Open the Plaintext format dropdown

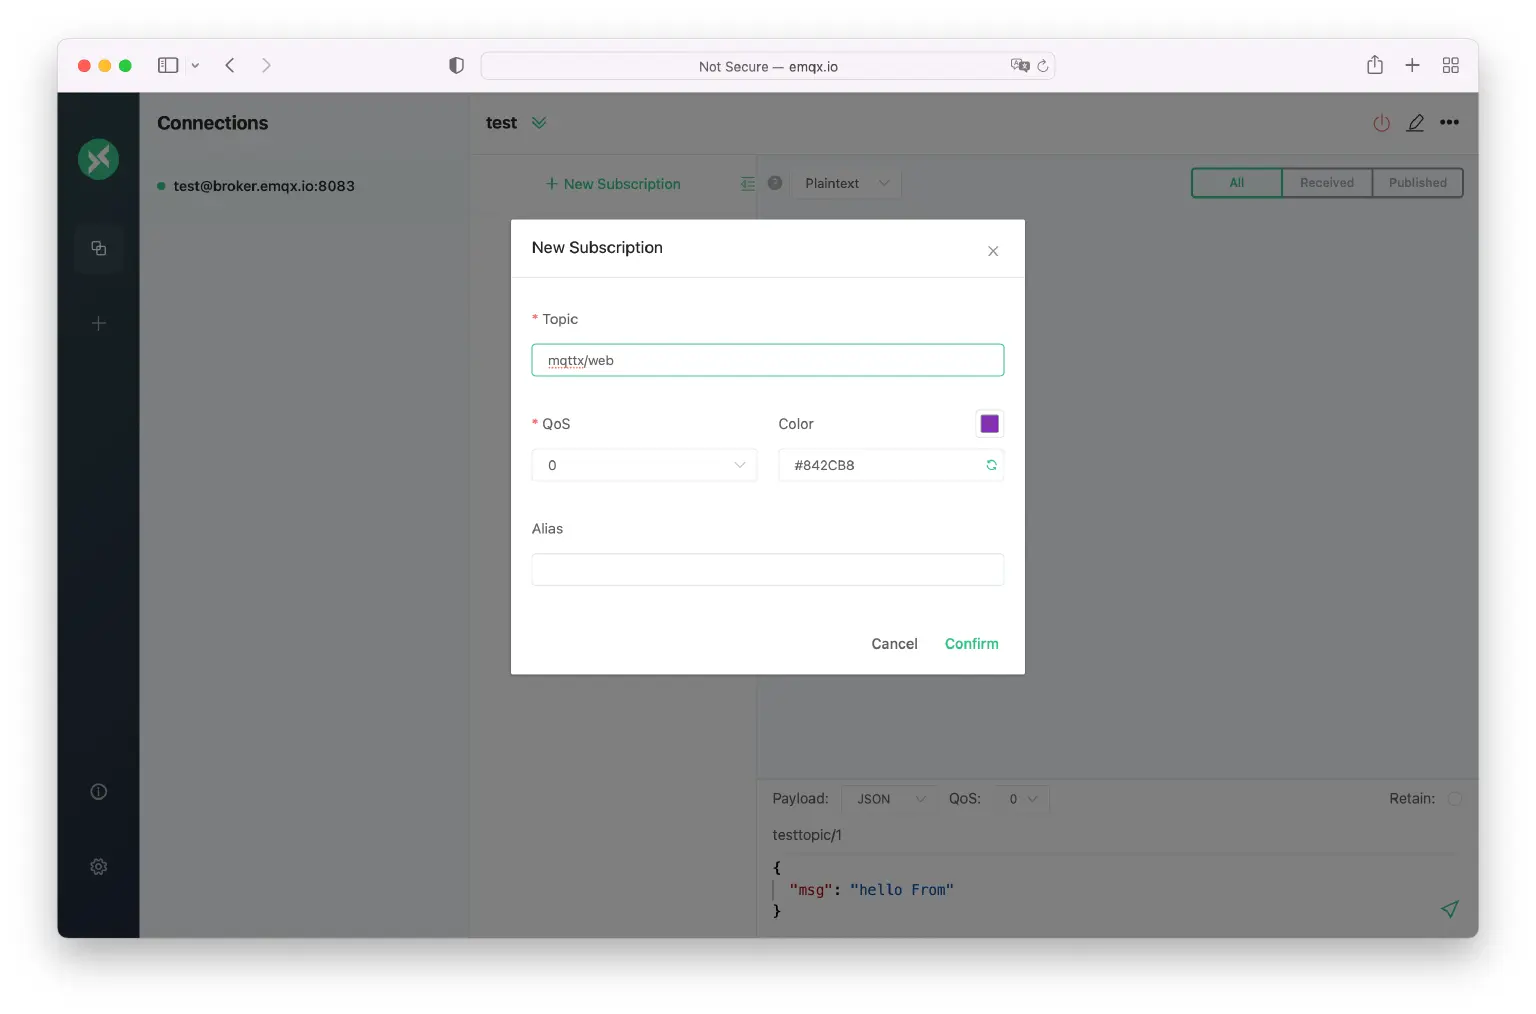click(x=846, y=183)
